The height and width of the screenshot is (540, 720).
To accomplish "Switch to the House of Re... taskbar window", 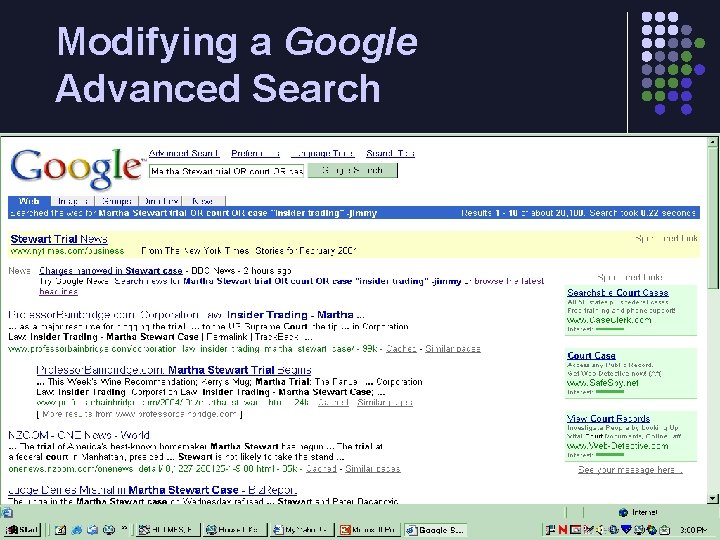I will (235, 529).
